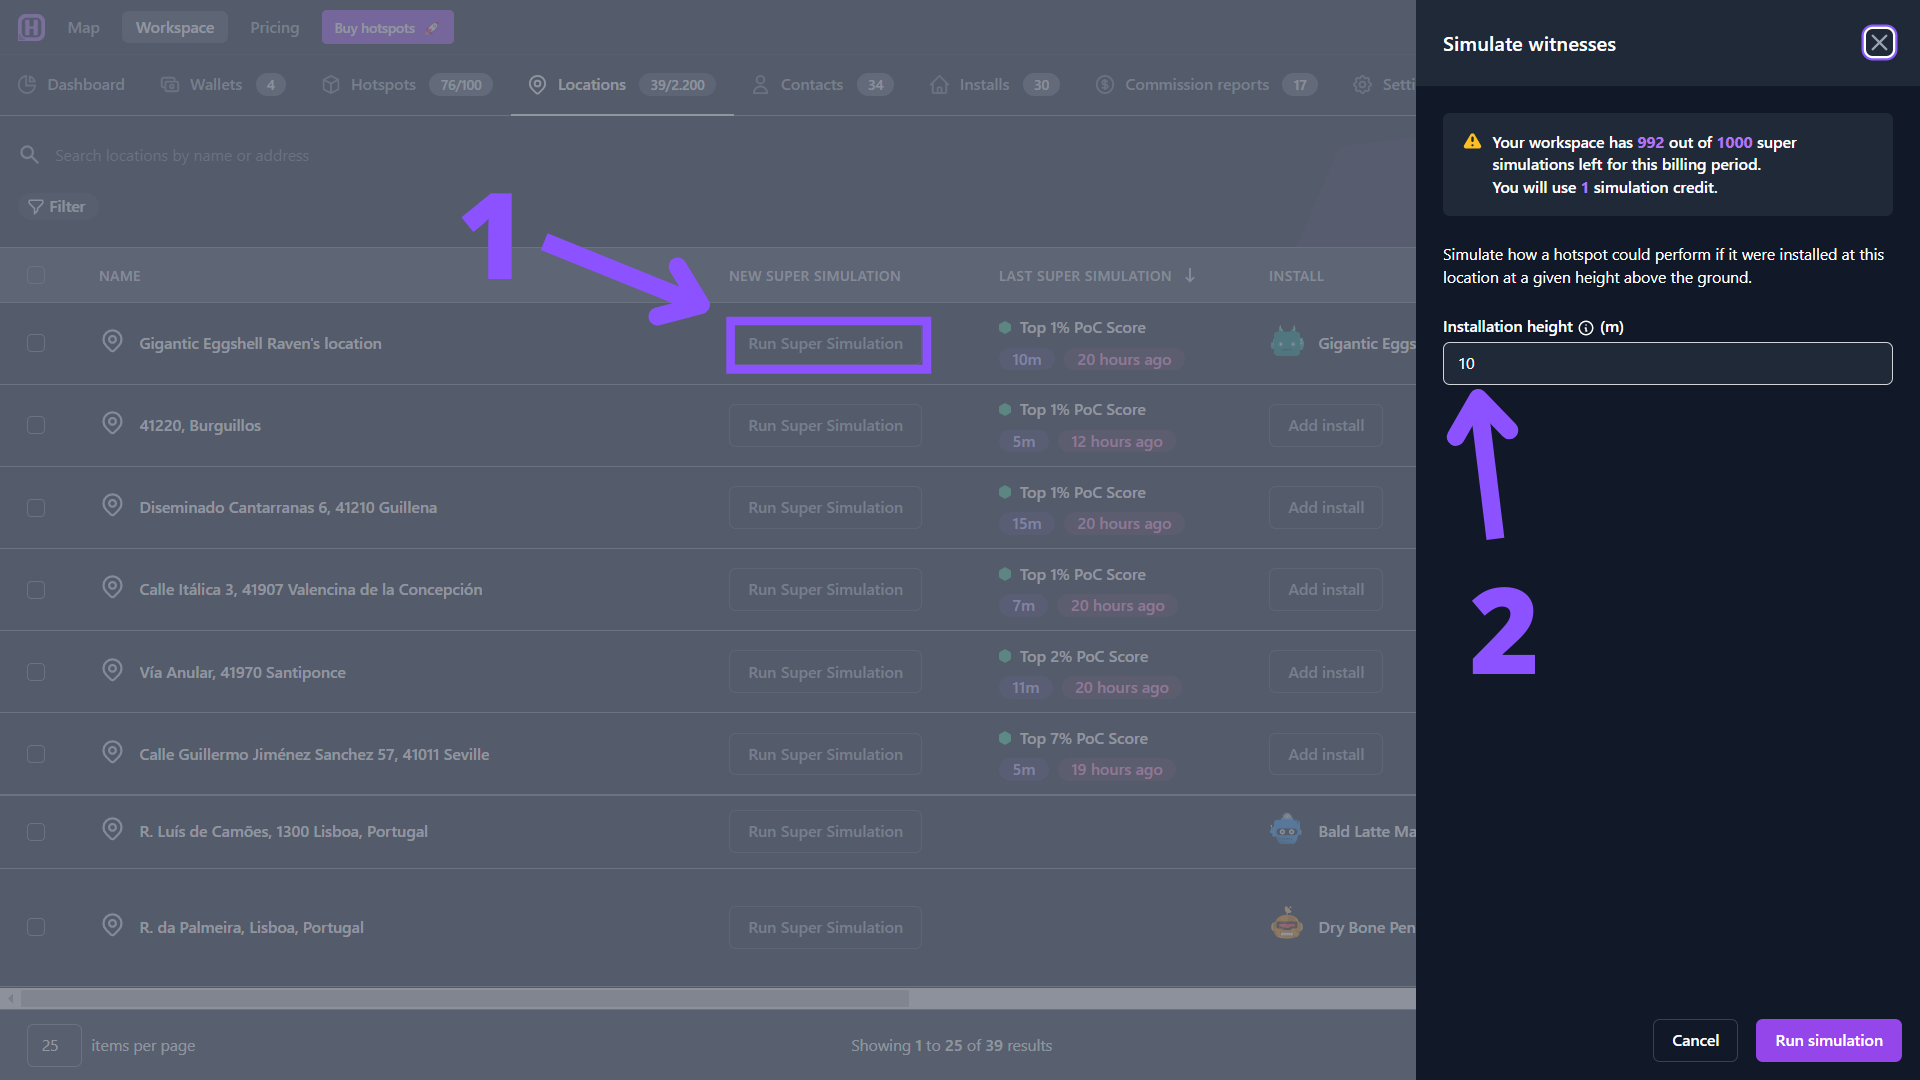Switch to the Hotspots tab
Image resolution: width=1920 pixels, height=1080 pixels.
(x=406, y=85)
